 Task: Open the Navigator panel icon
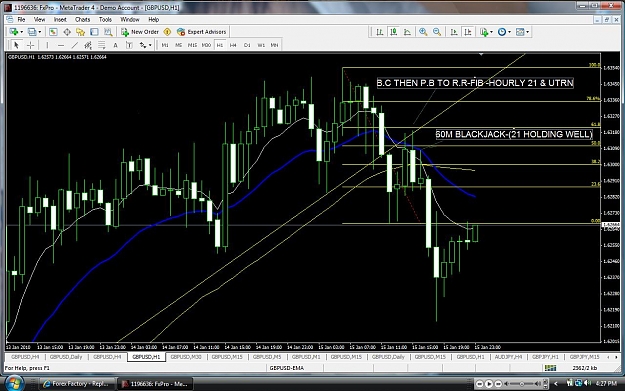point(81,32)
